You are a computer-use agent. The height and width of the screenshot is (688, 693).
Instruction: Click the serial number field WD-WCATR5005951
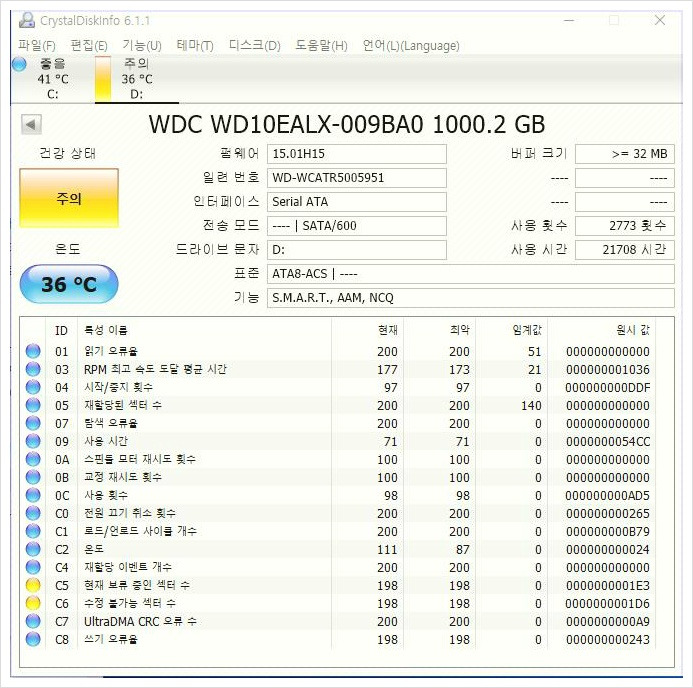pos(357,178)
